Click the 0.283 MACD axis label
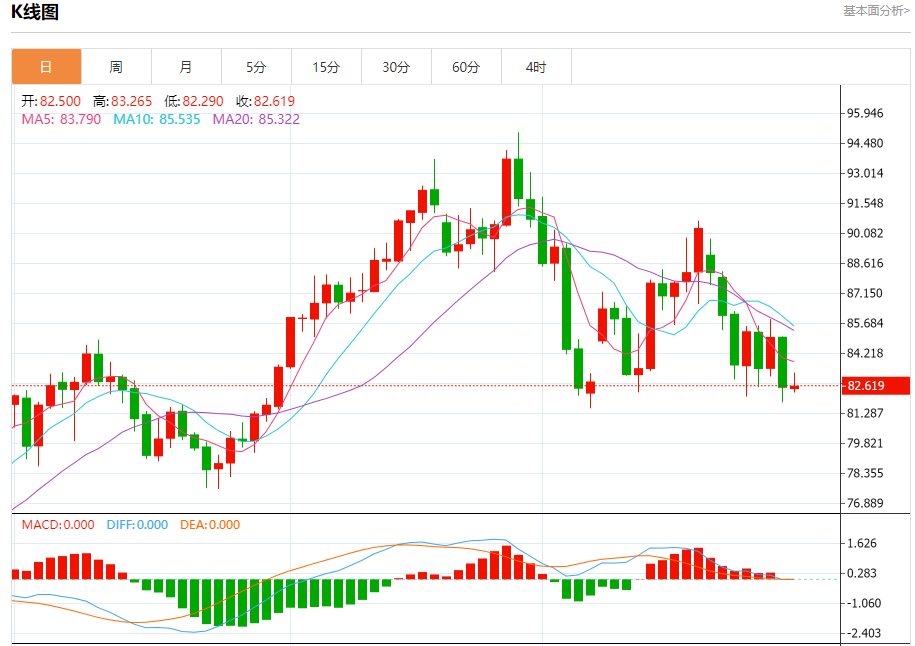The height and width of the screenshot is (646, 915). [x=862, y=573]
